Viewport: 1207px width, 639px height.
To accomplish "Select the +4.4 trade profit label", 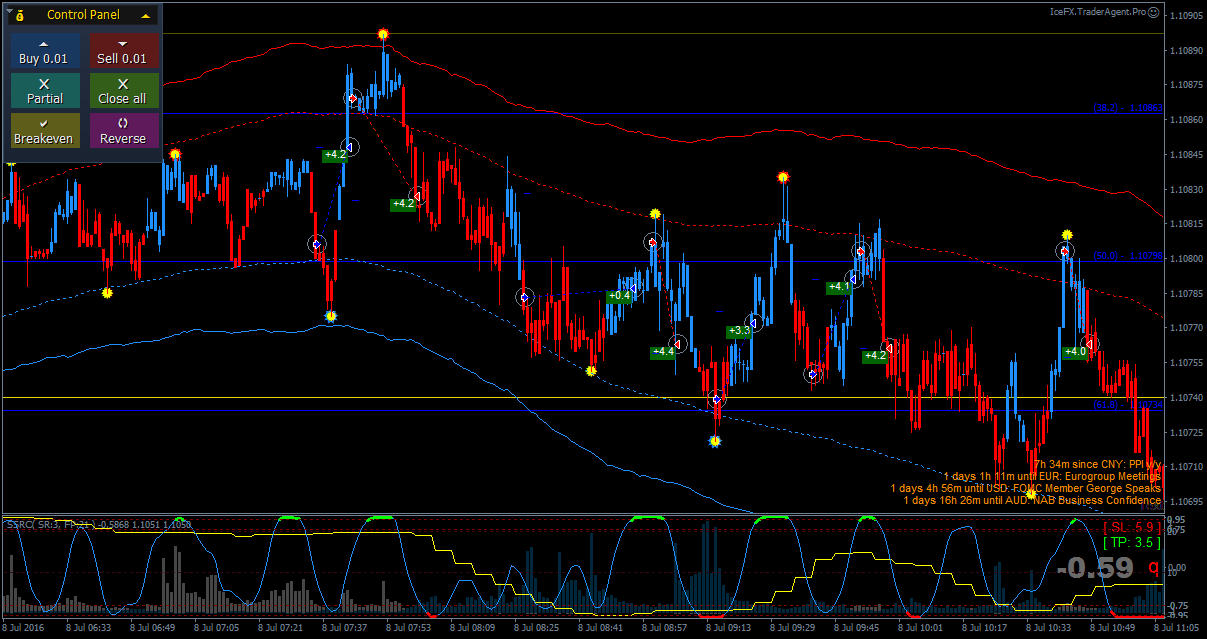I will [x=663, y=352].
